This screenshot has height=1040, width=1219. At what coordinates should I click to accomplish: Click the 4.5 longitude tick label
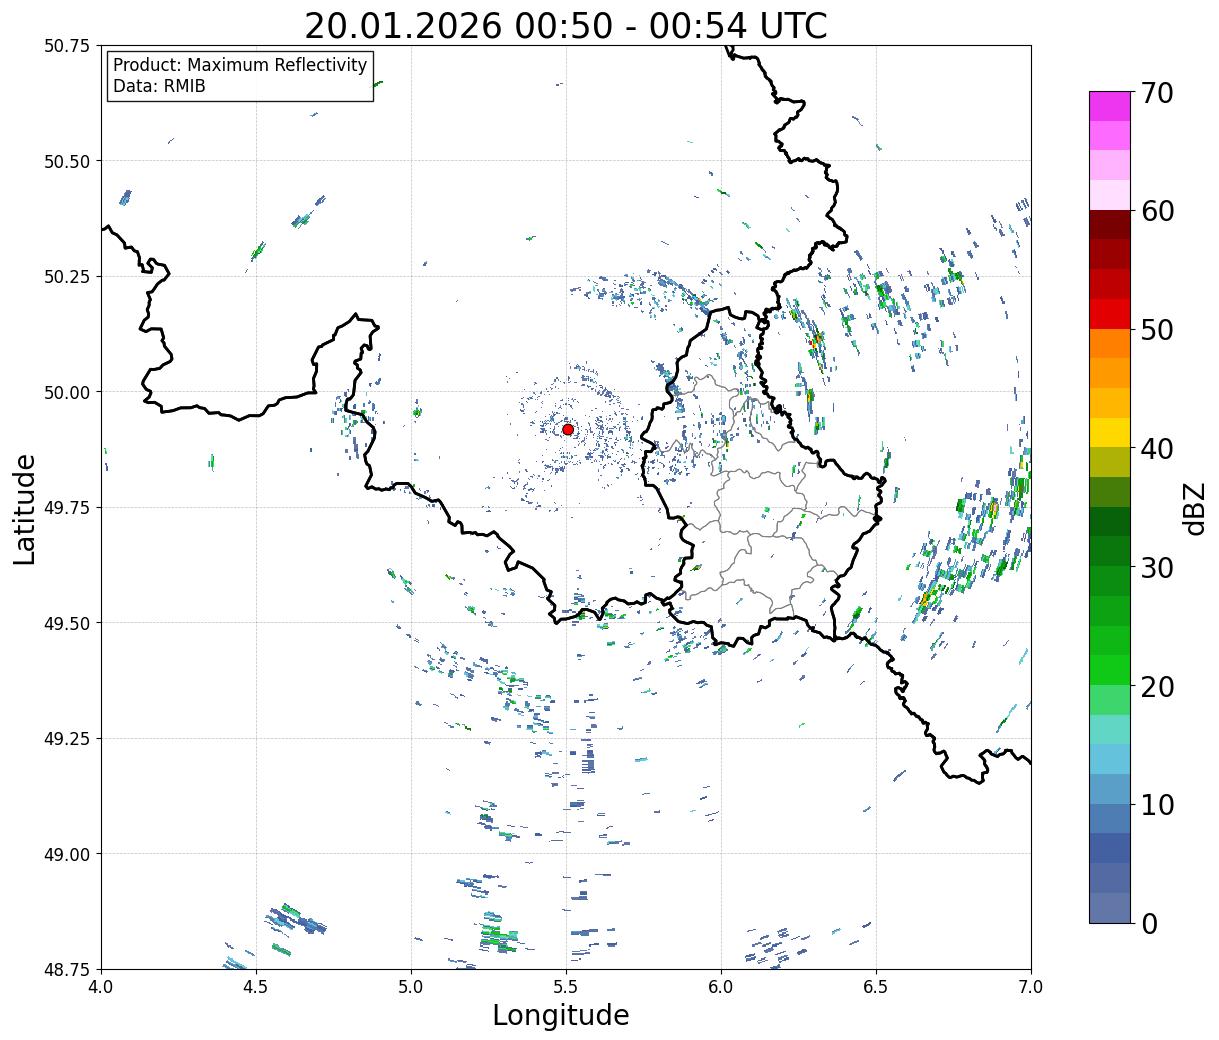point(256,987)
